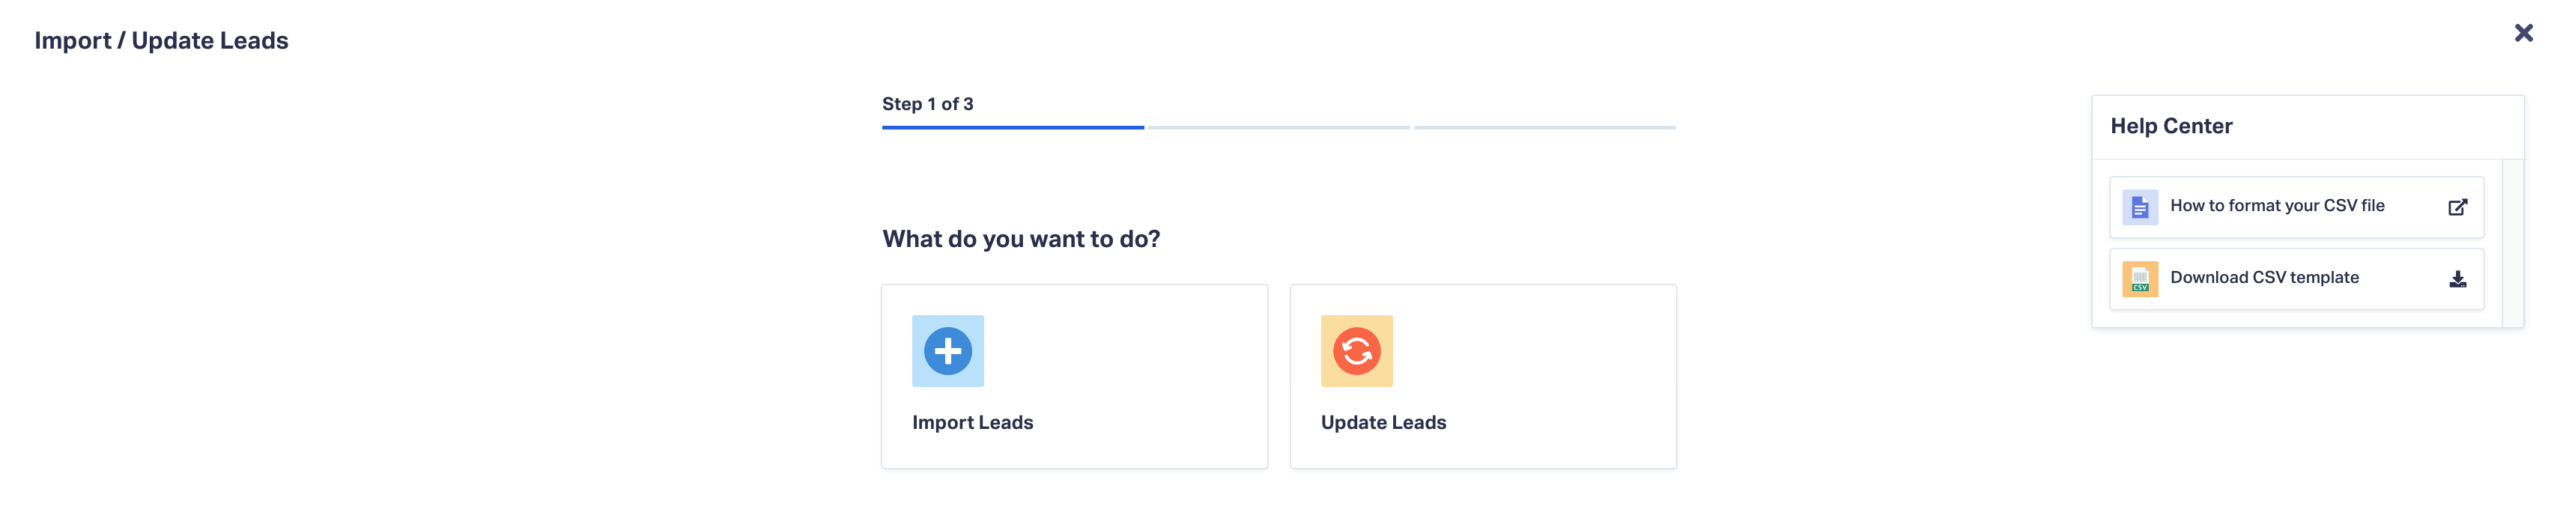Click the Help Center panel scrollbar
The image size is (2560, 530).
tap(2511, 242)
